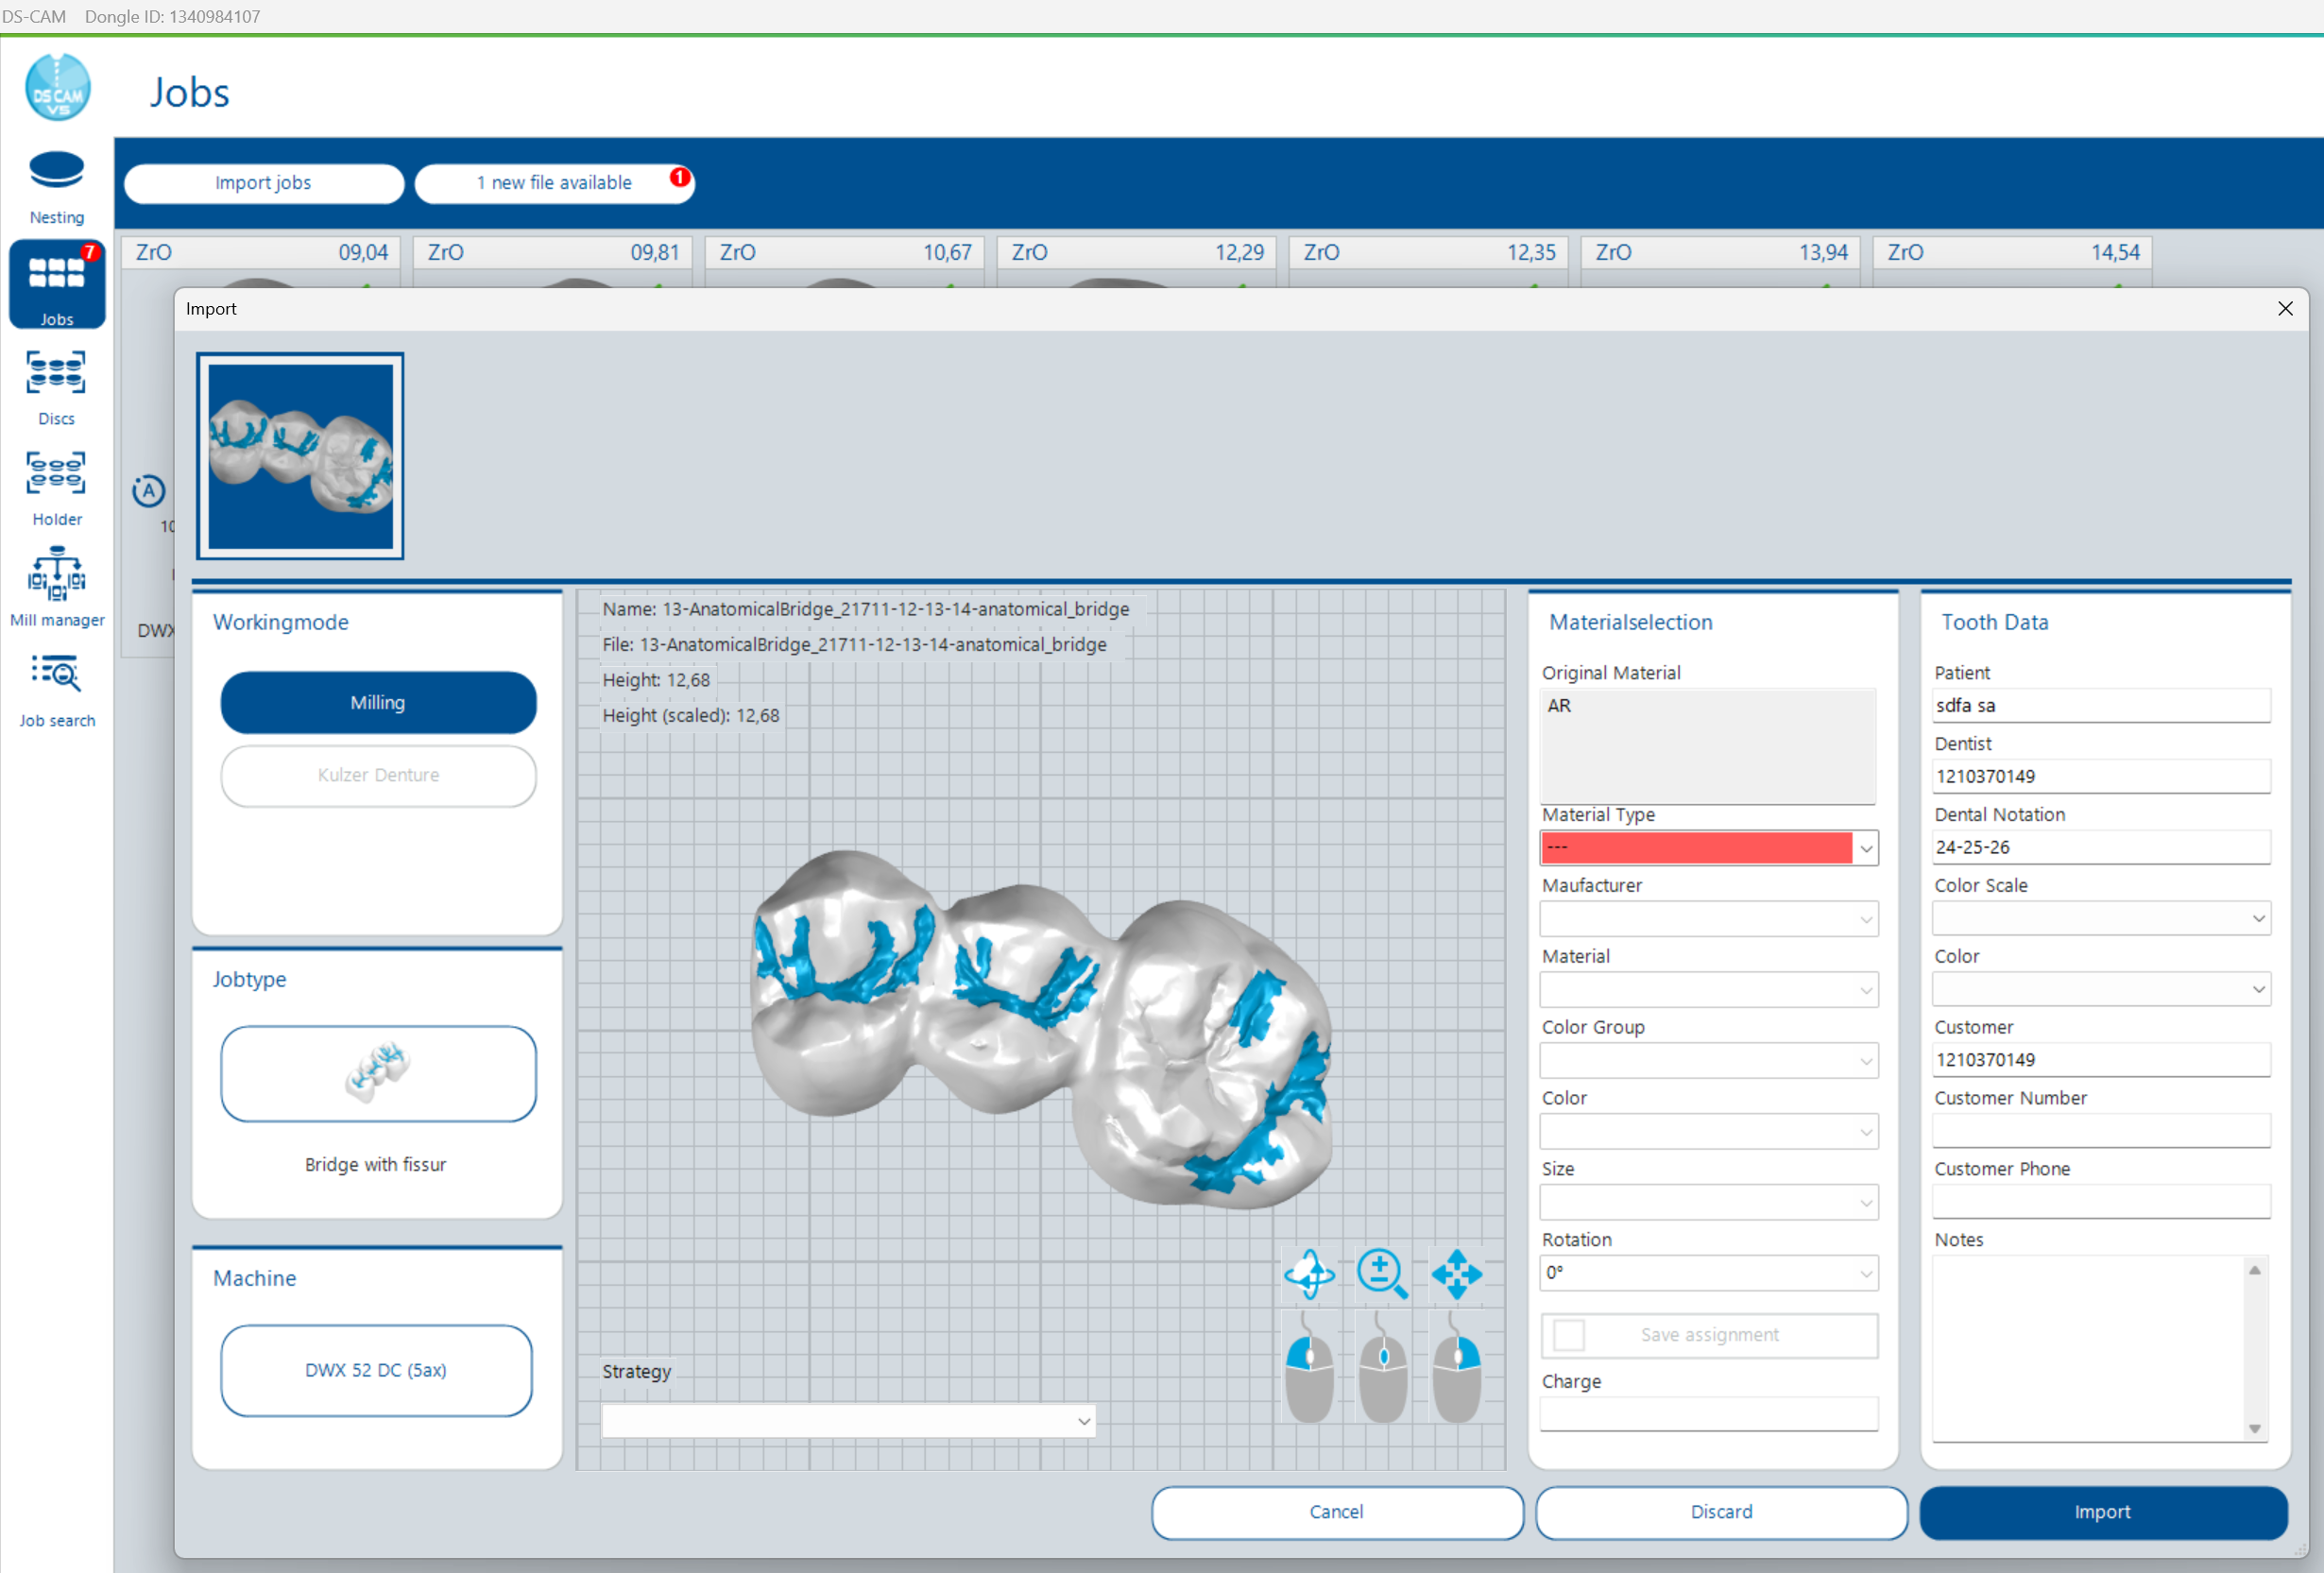Enable the Save assignment checkbox
This screenshot has width=2324, height=1573.
click(x=1568, y=1335)
